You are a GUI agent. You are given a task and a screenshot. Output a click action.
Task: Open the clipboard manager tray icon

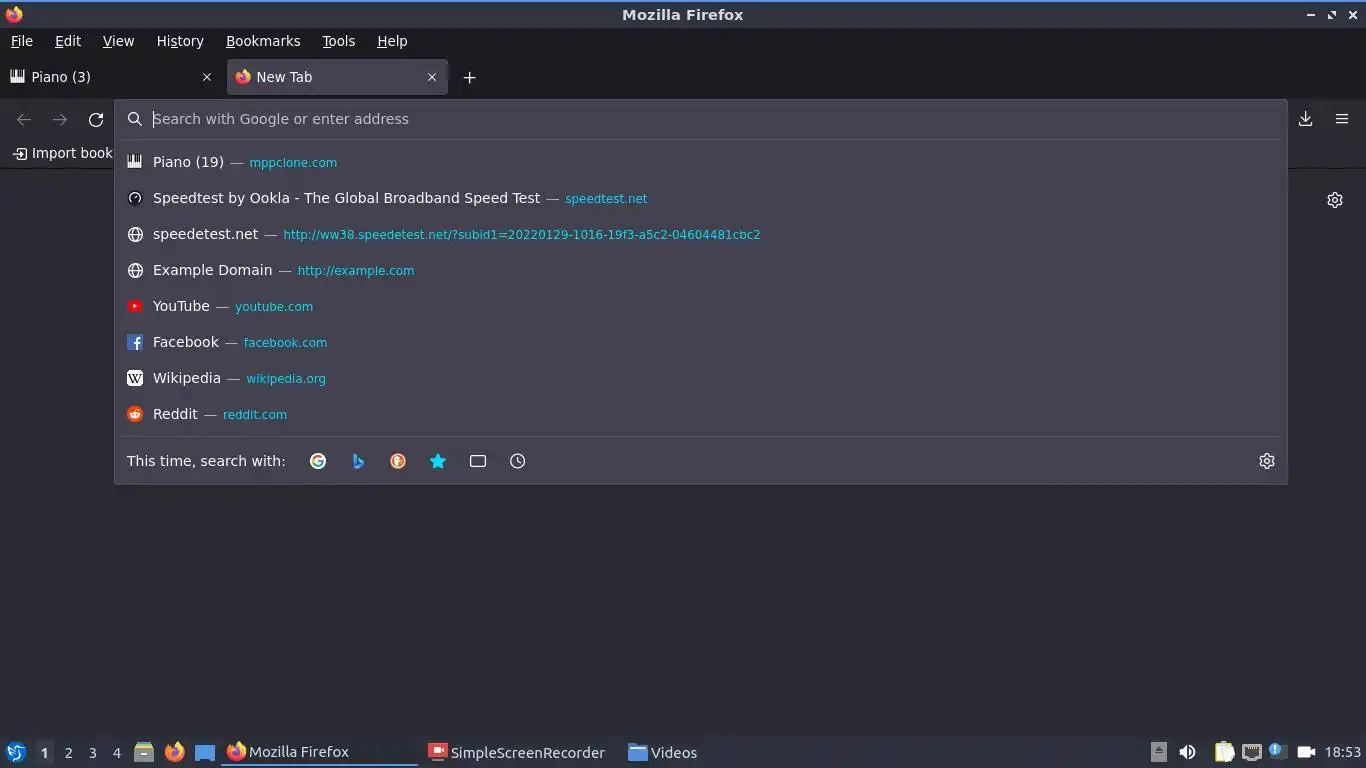coord(1224,752)
